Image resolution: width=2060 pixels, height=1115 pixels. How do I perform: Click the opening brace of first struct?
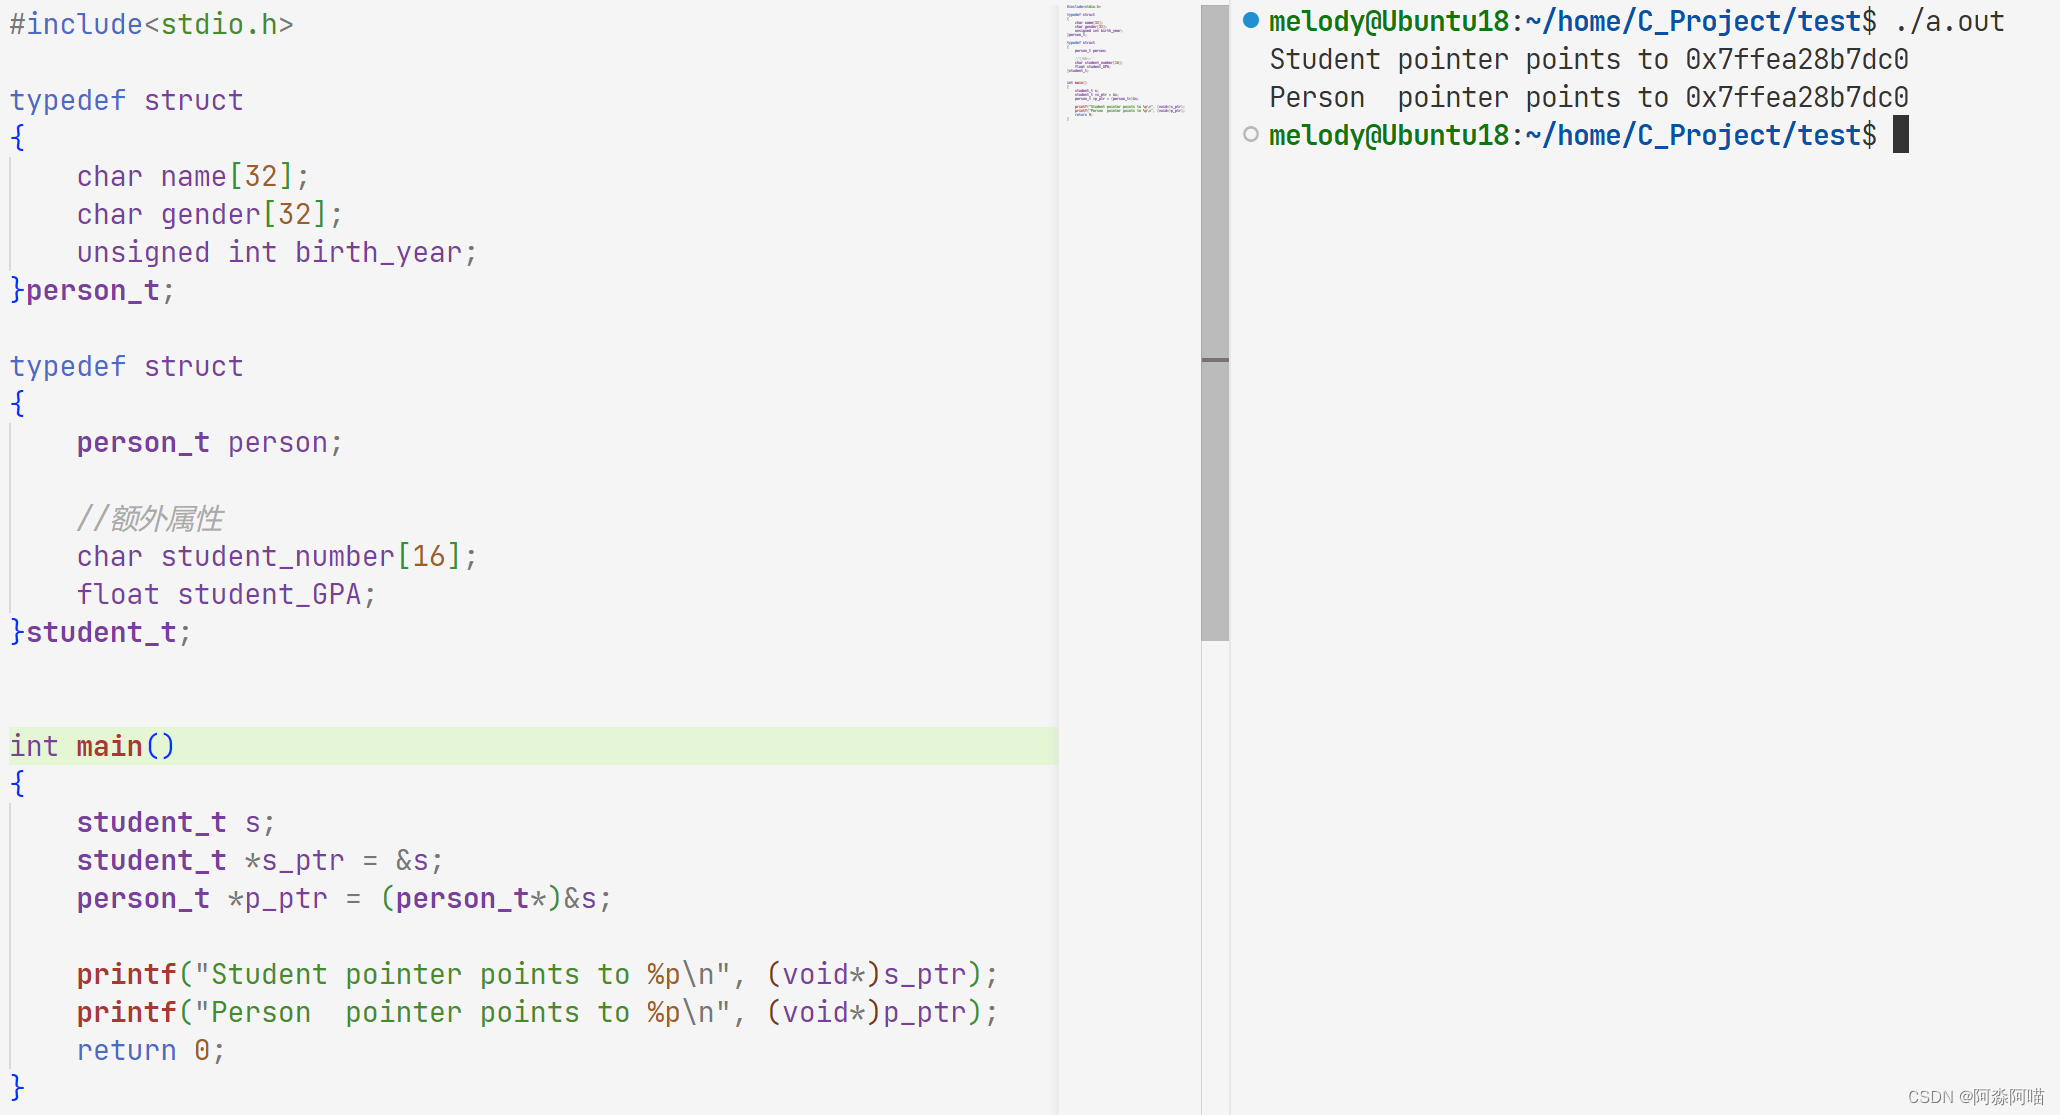[x=17, y=138]
